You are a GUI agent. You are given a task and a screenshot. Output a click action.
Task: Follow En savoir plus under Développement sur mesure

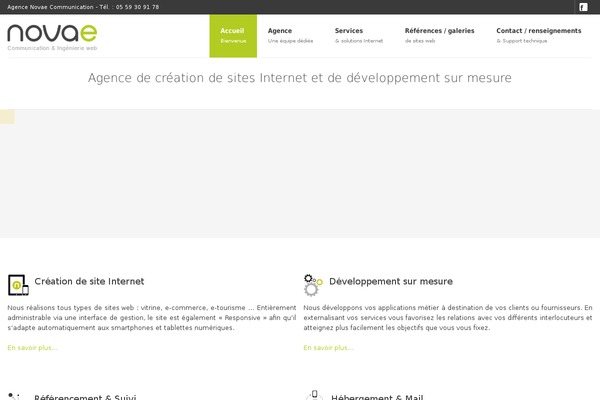click(x=328, y=348)
